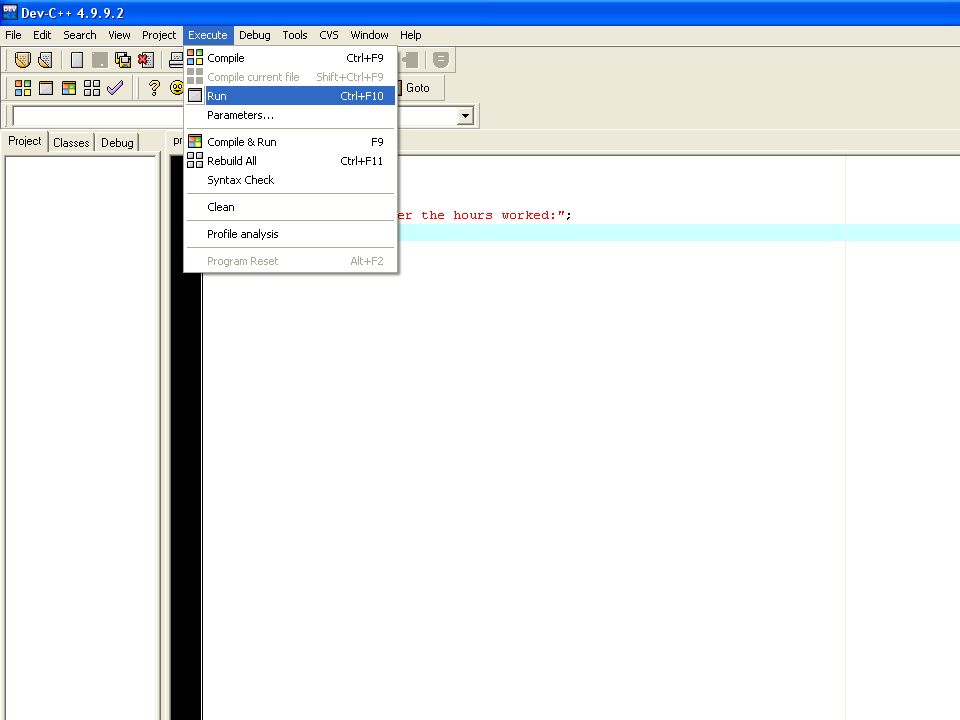
Task: Switch to the Debug side tab
Action: point(117,143)
